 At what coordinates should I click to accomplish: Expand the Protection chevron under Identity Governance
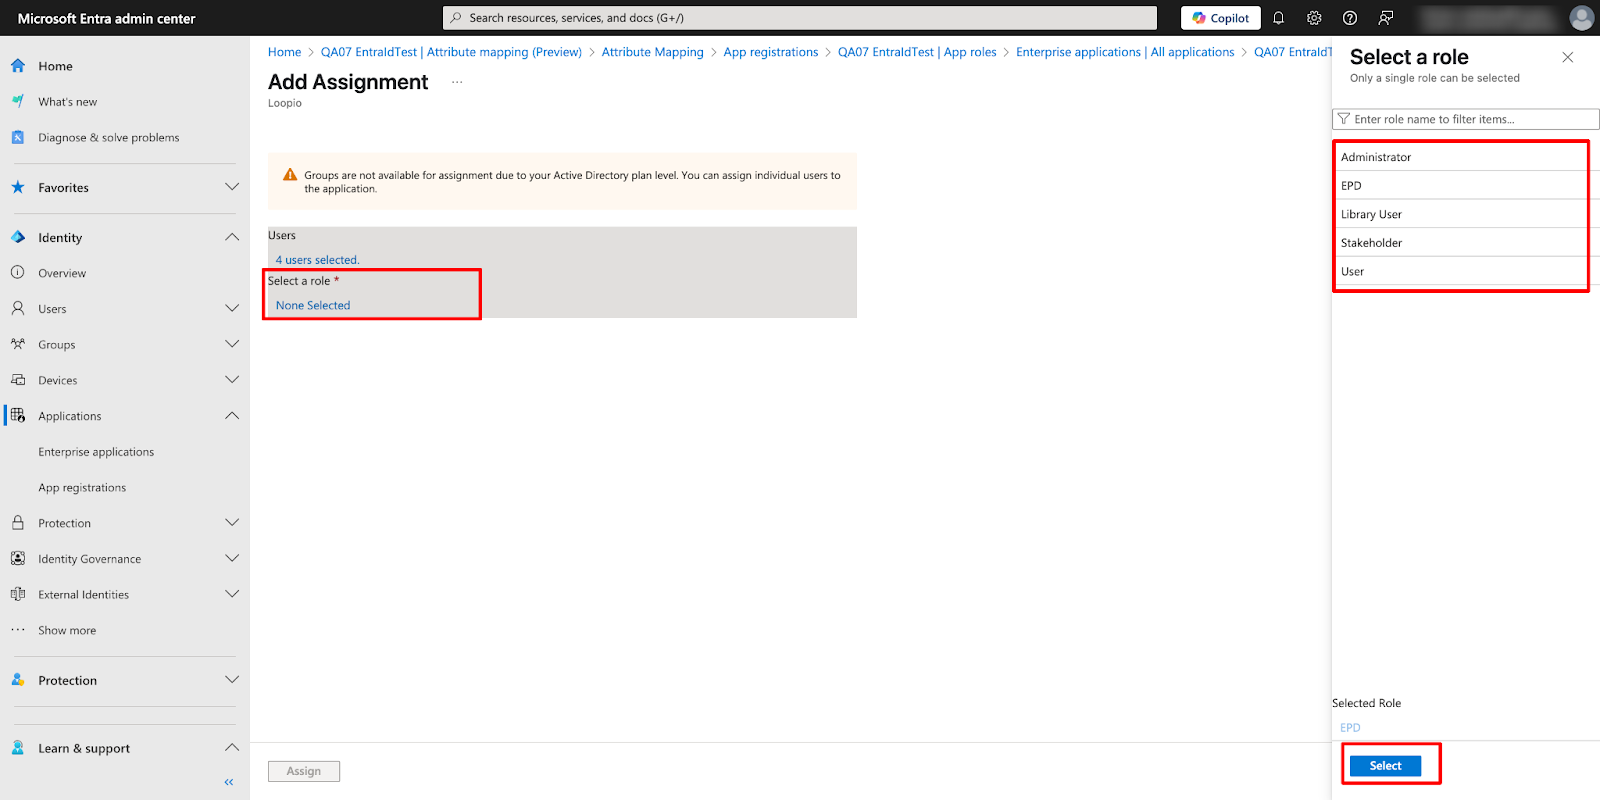(232, 523)
